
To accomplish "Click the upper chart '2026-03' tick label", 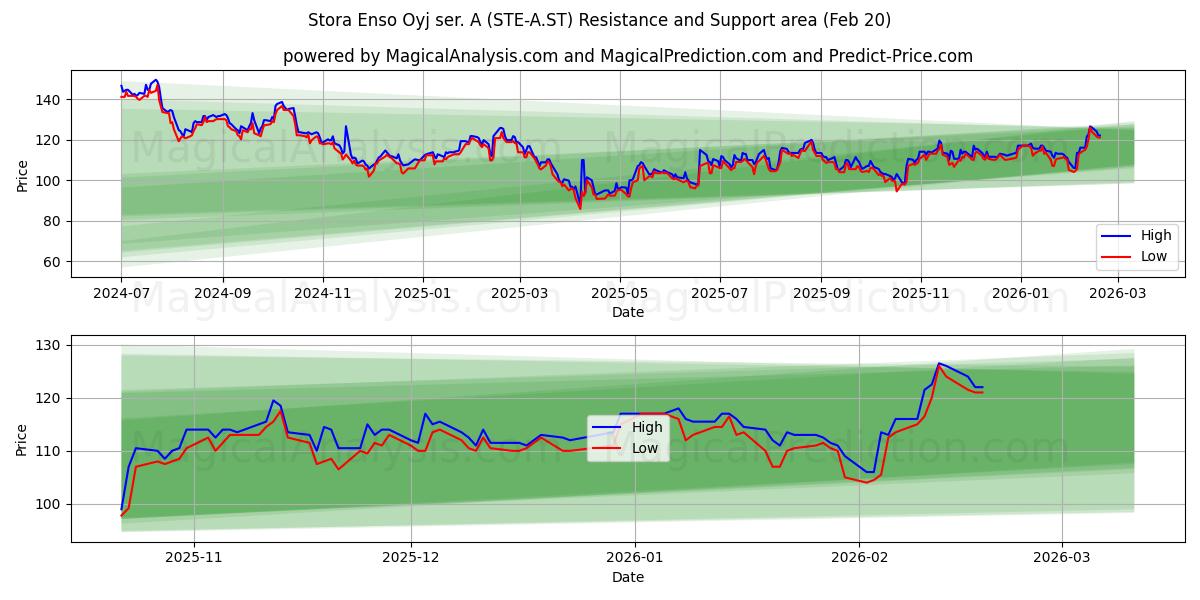I will pyautogui.click(x=1118, y=294).
